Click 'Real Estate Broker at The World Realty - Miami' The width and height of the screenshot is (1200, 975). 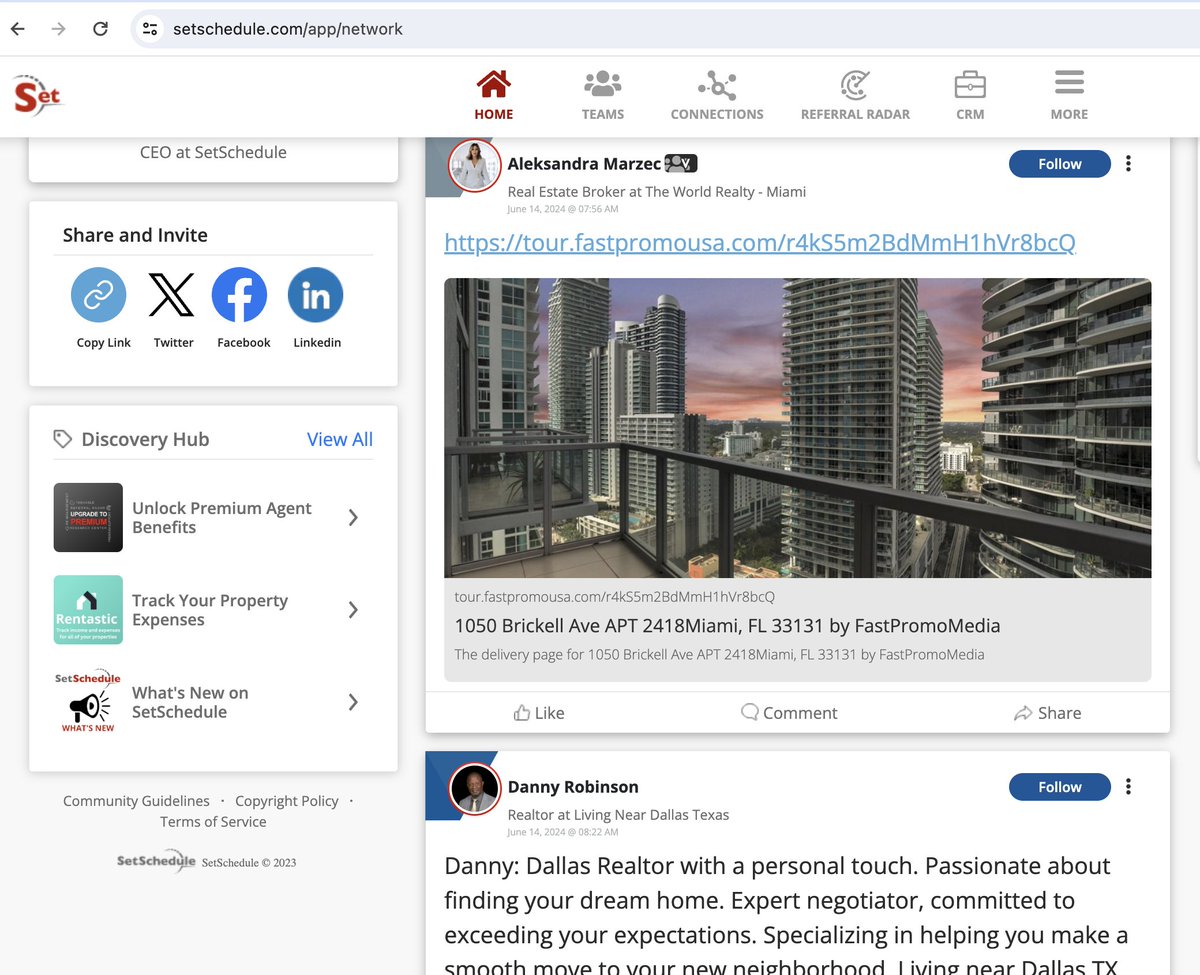pyautogui.click(x=657, y=192)
